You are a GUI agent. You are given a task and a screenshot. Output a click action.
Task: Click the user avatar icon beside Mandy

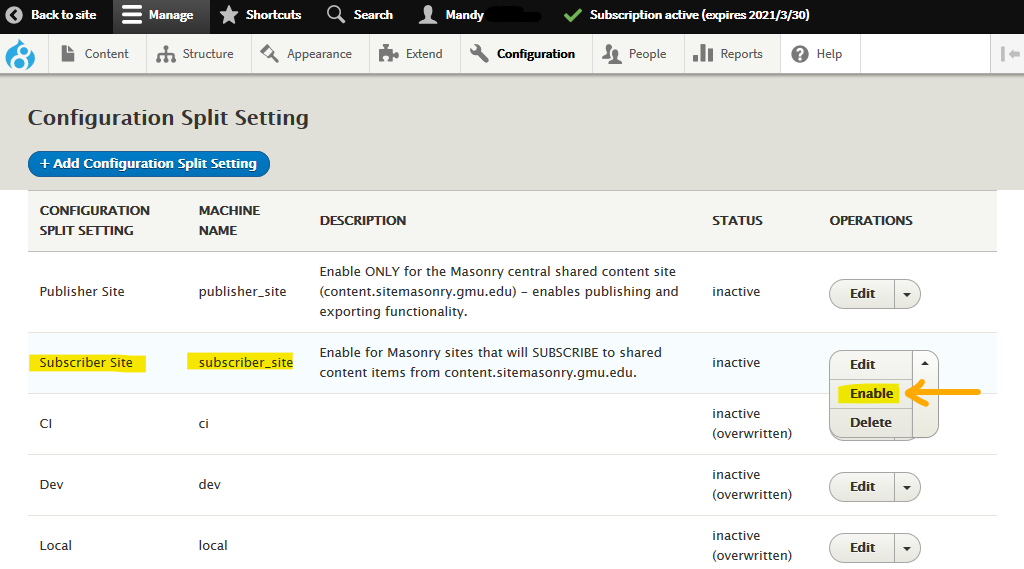(x=428, y=14)
